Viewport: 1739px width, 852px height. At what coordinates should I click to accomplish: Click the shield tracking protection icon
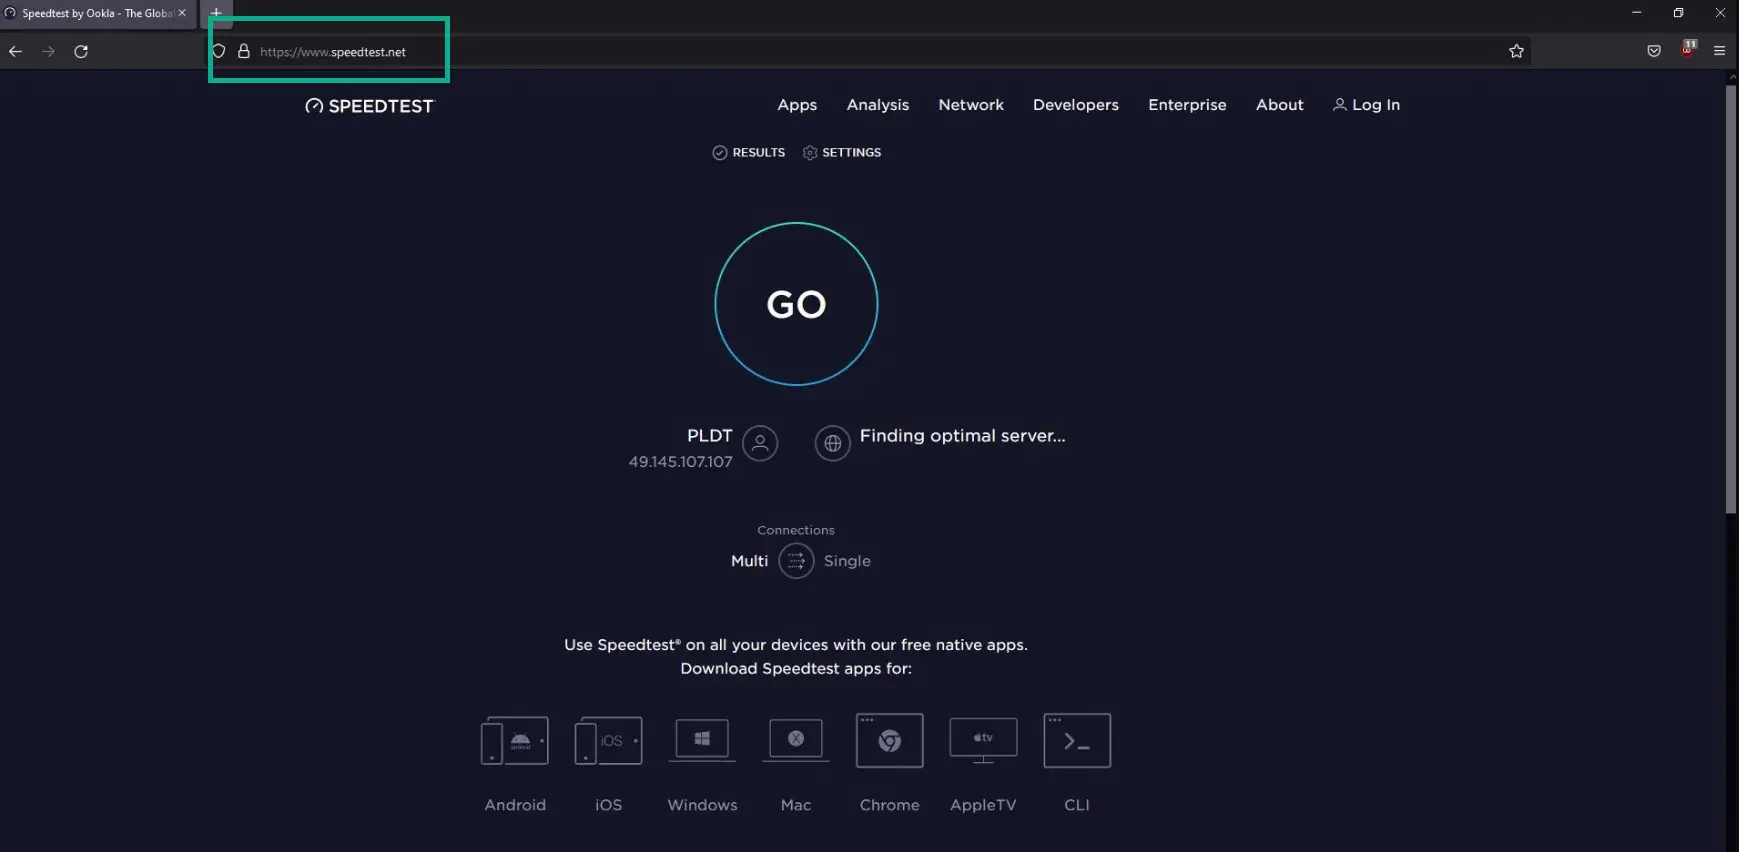point(218,51)
